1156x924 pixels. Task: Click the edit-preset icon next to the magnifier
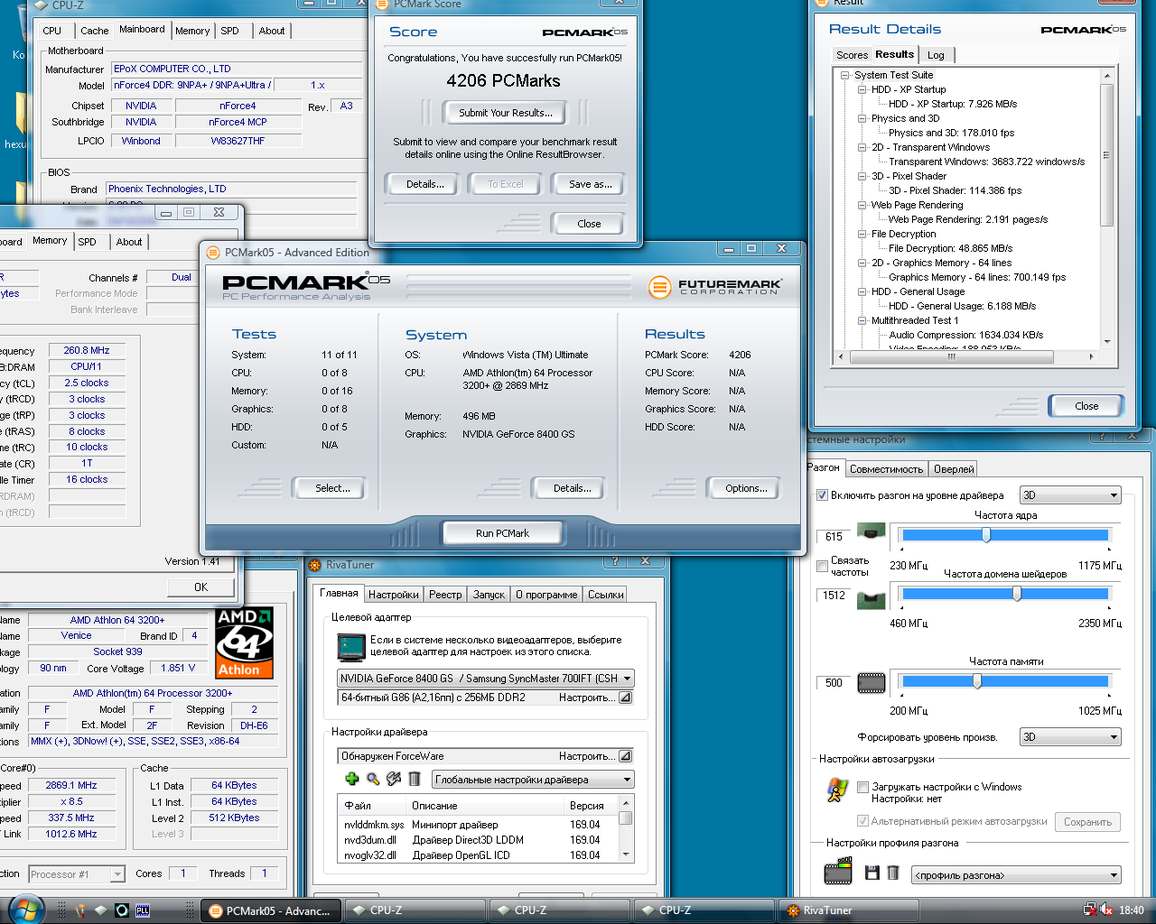(394, 779)
